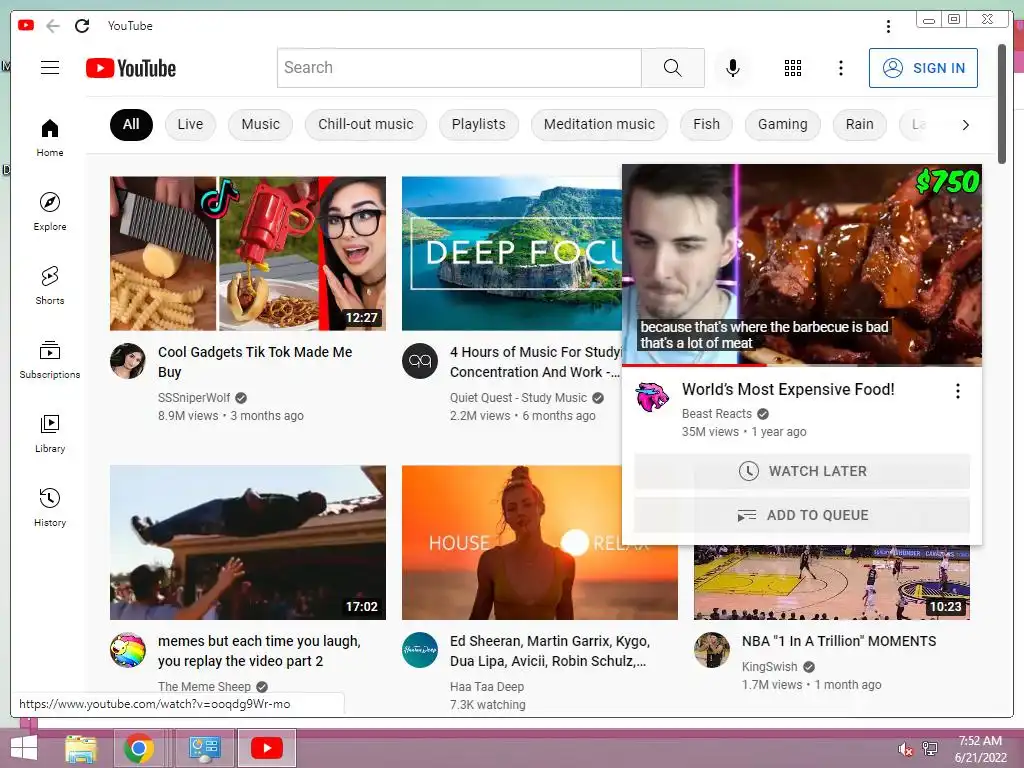
Task: Click the browser back arrow
Action: pyautogui.click(x=53, y=25)
